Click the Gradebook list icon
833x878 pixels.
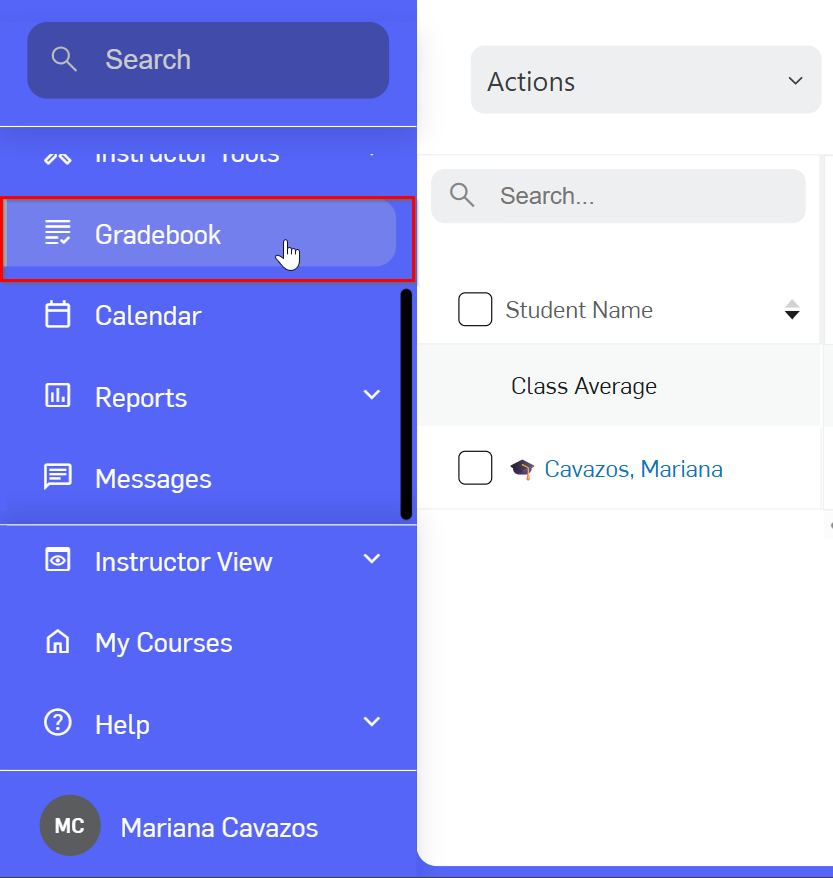click(58, 233)
